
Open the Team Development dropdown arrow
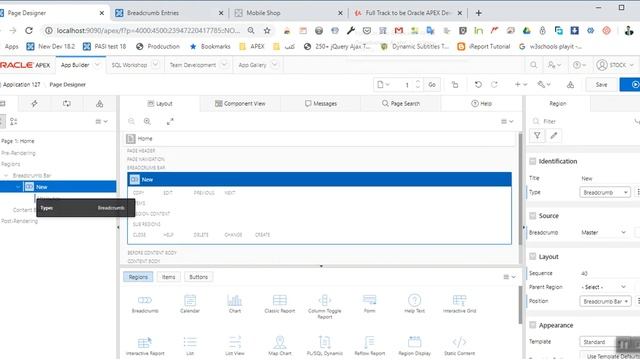pyautogui.click(x=224, y=65)
